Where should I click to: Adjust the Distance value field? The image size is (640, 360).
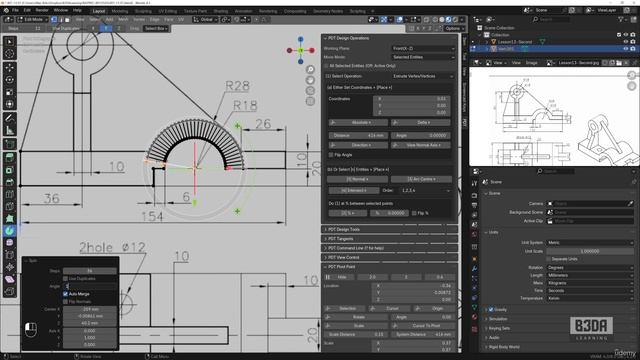358,136
